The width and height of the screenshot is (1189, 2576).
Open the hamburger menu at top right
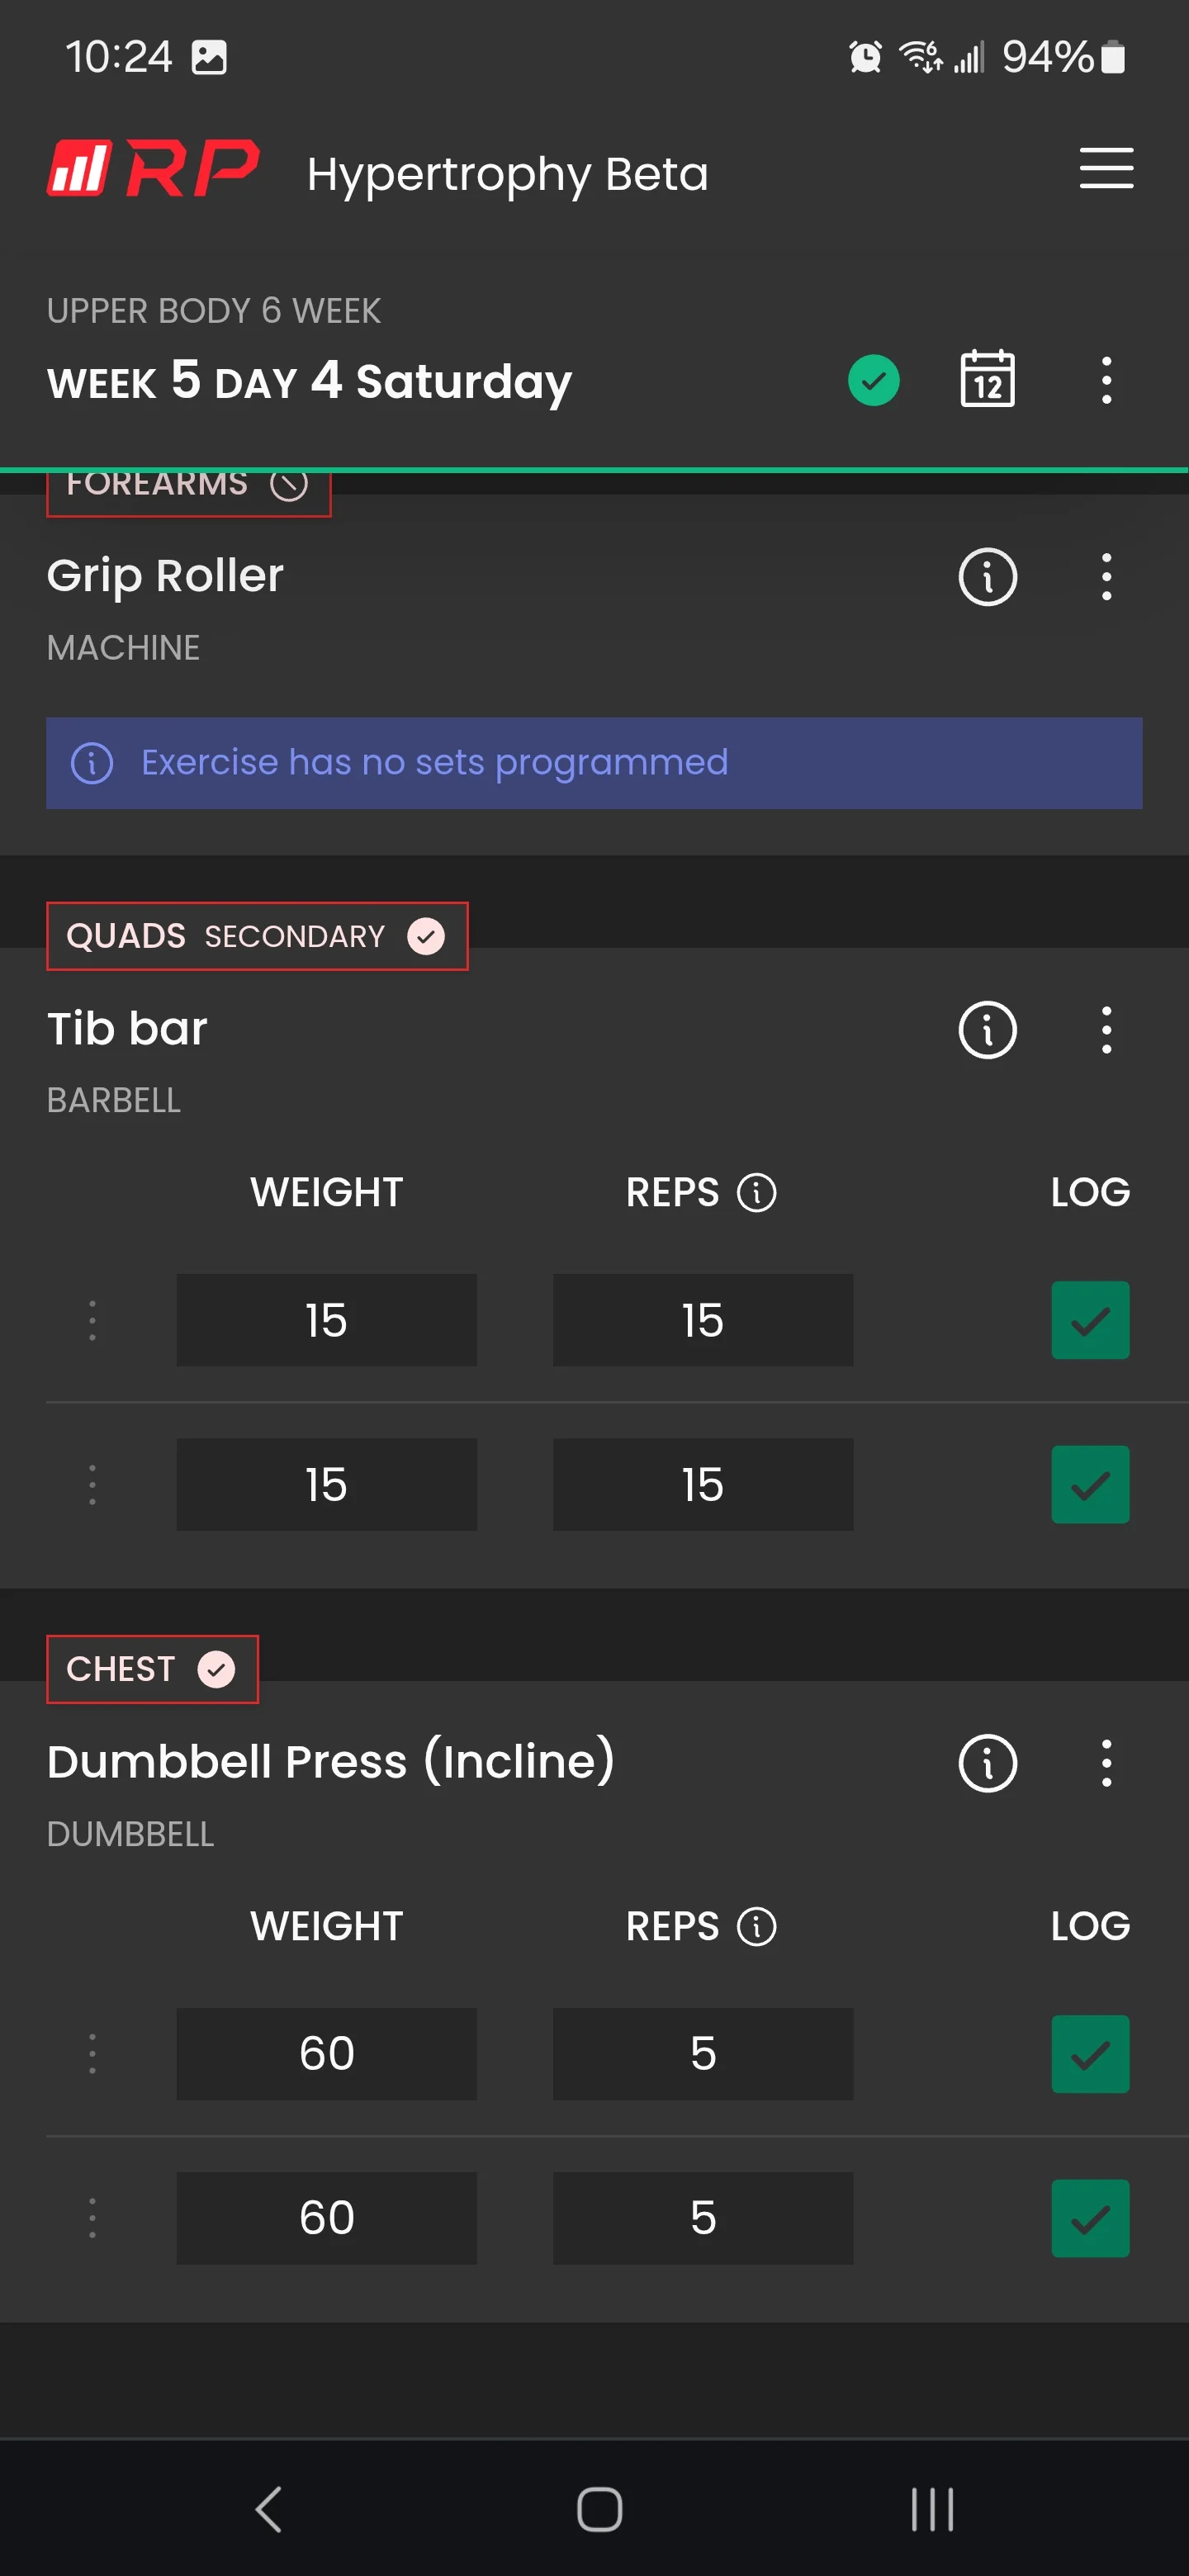point(1106,168)
